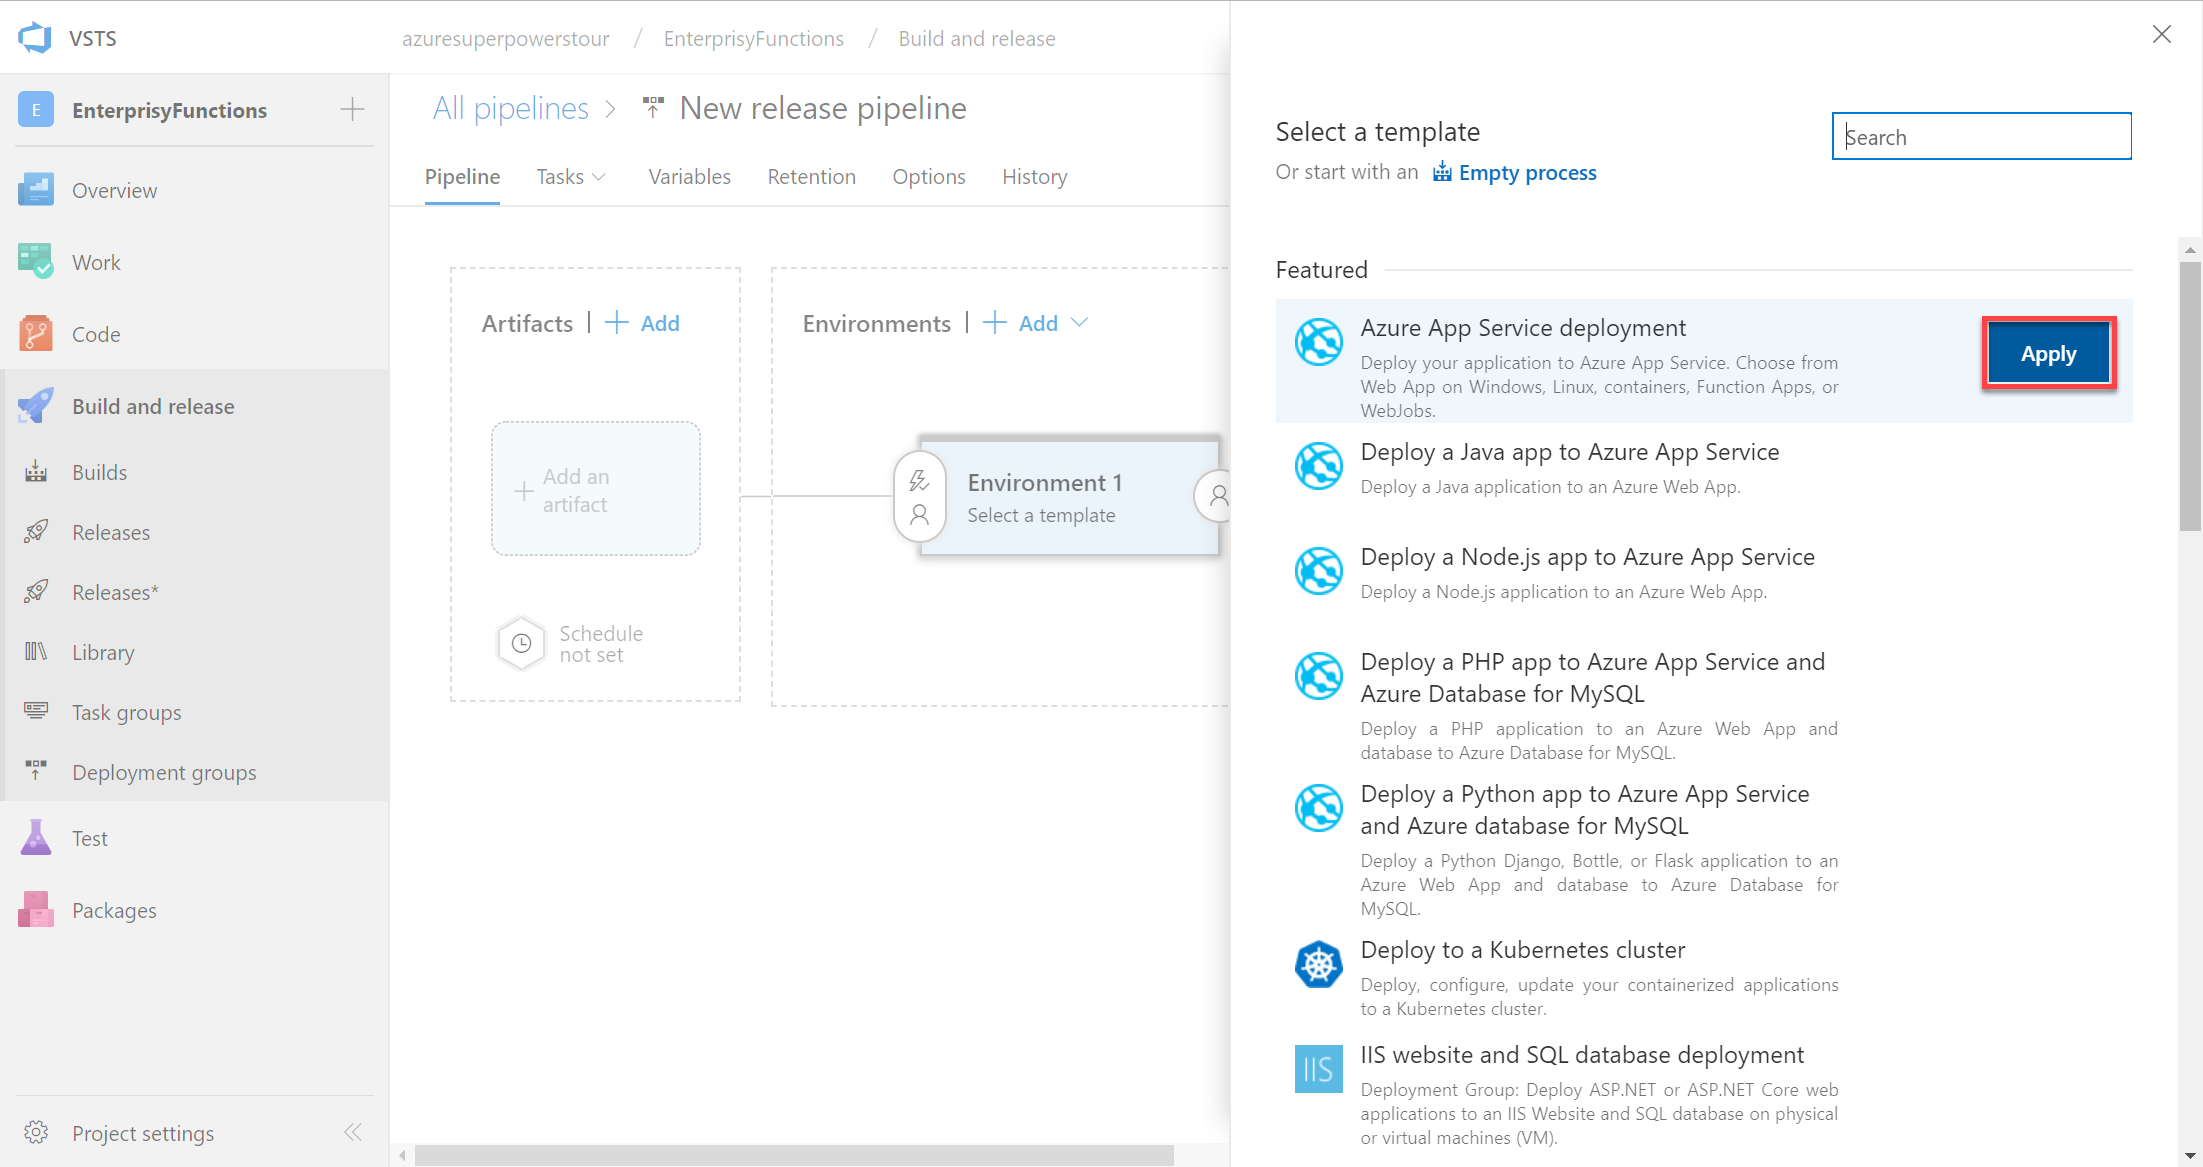Collapse the left navigation sidebar
This screenshot has height=1167, width=2203.
[x=353, y=1132]
